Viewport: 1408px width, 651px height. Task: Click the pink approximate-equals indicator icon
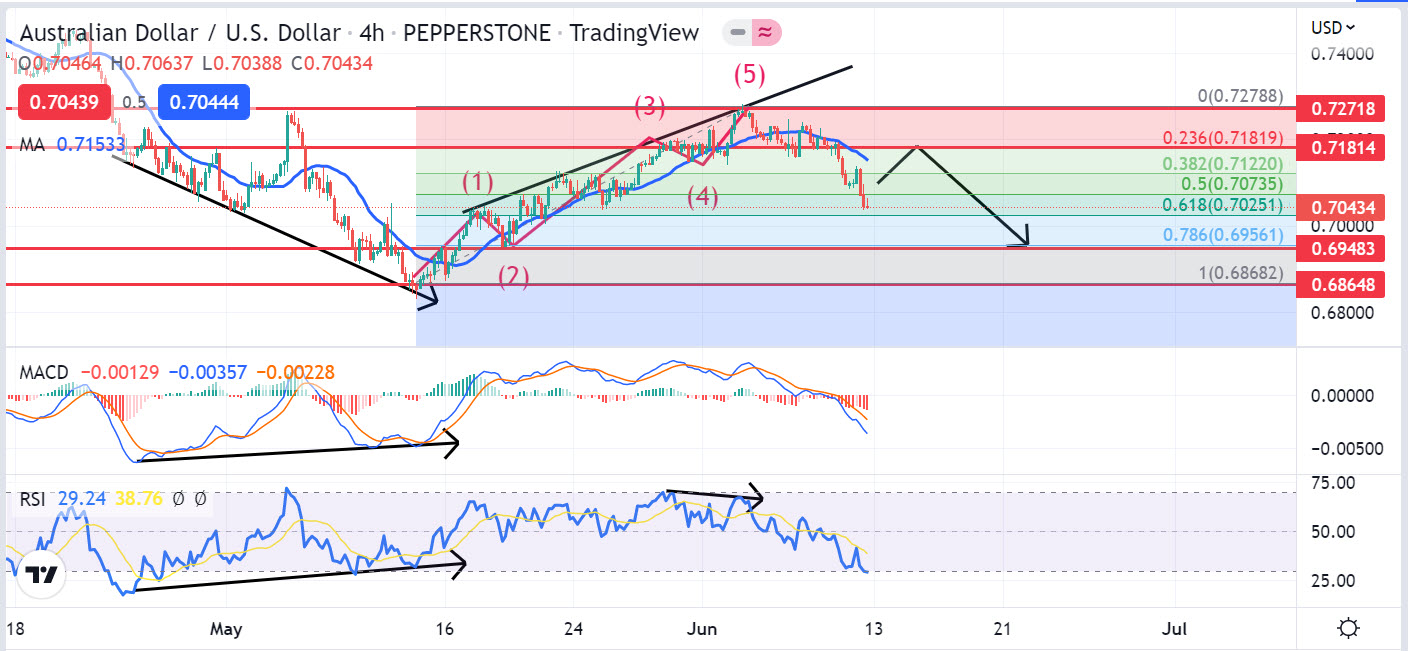tap(766, 33)
